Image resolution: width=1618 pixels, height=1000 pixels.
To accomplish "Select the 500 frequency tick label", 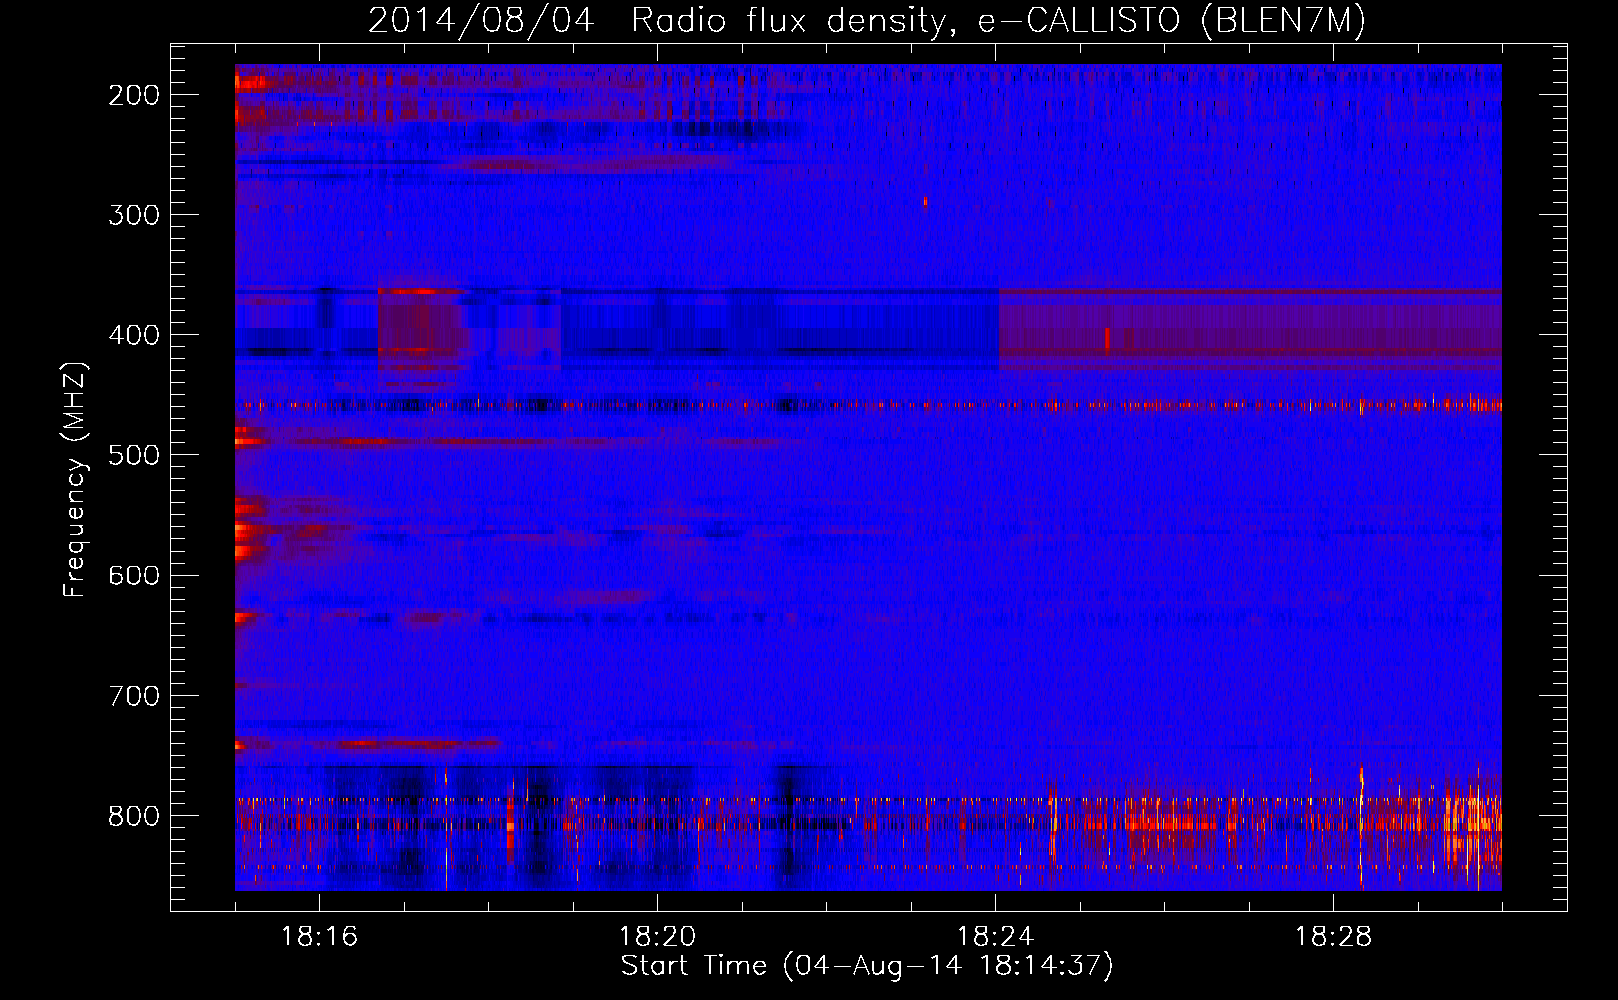I will point(134,455).
